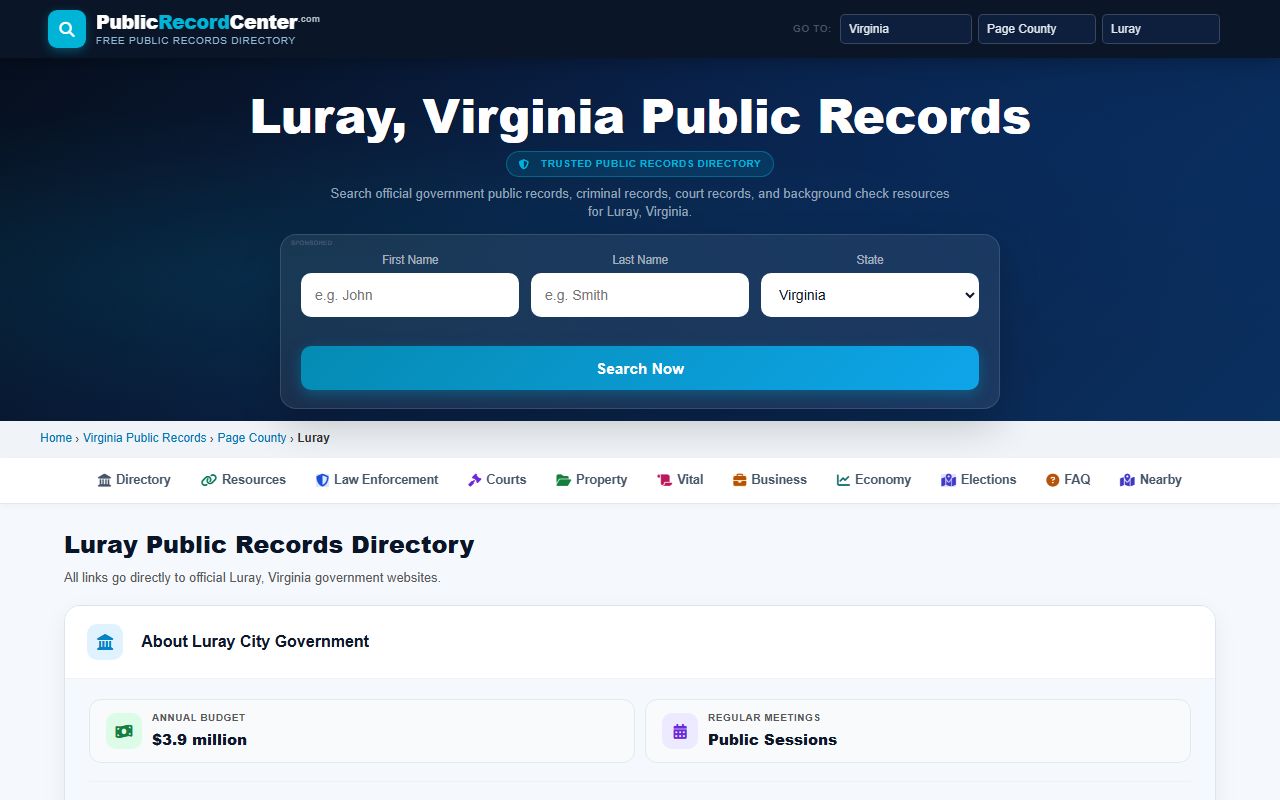Go to the Nearby section tab
Screen dimensions: 1280x800
coord(1151,480)
